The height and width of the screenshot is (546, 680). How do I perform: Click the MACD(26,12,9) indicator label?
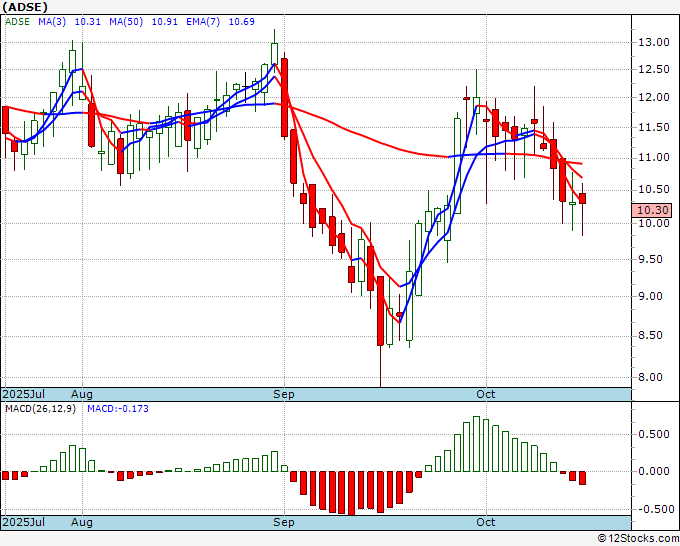point(40,409)
